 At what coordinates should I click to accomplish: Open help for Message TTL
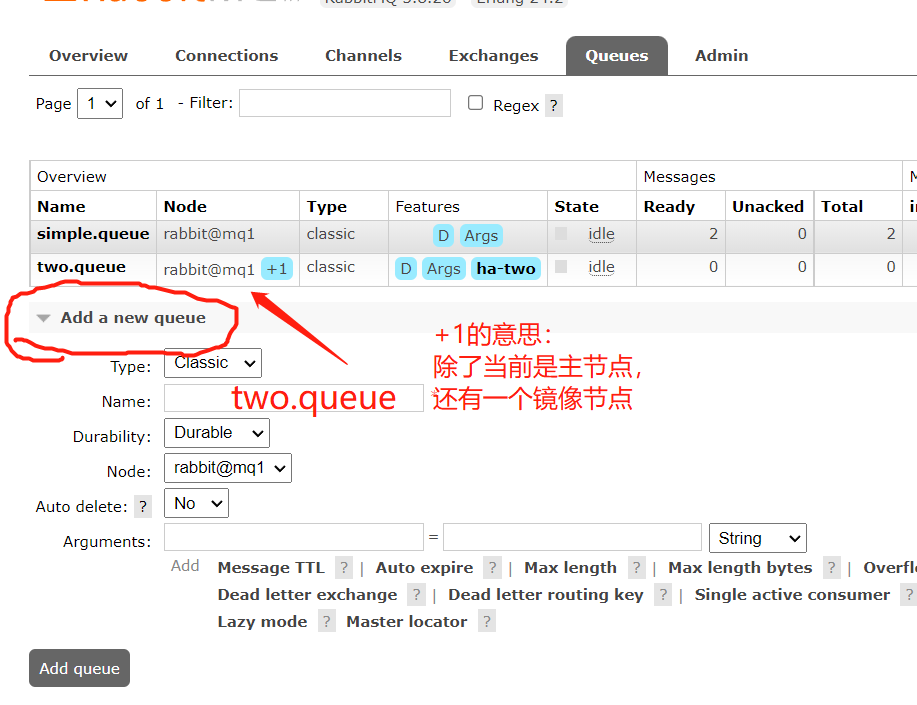click(344, 568)
